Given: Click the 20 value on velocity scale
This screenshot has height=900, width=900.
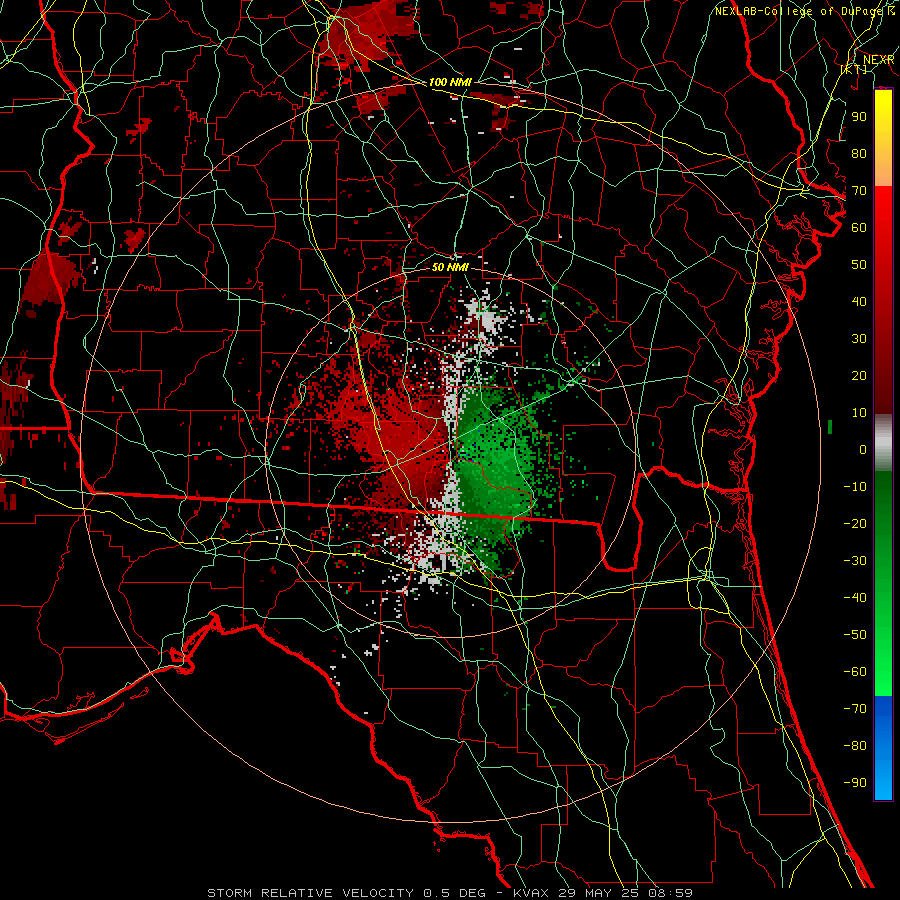Looking at the screenshot, I should [859, 375].
